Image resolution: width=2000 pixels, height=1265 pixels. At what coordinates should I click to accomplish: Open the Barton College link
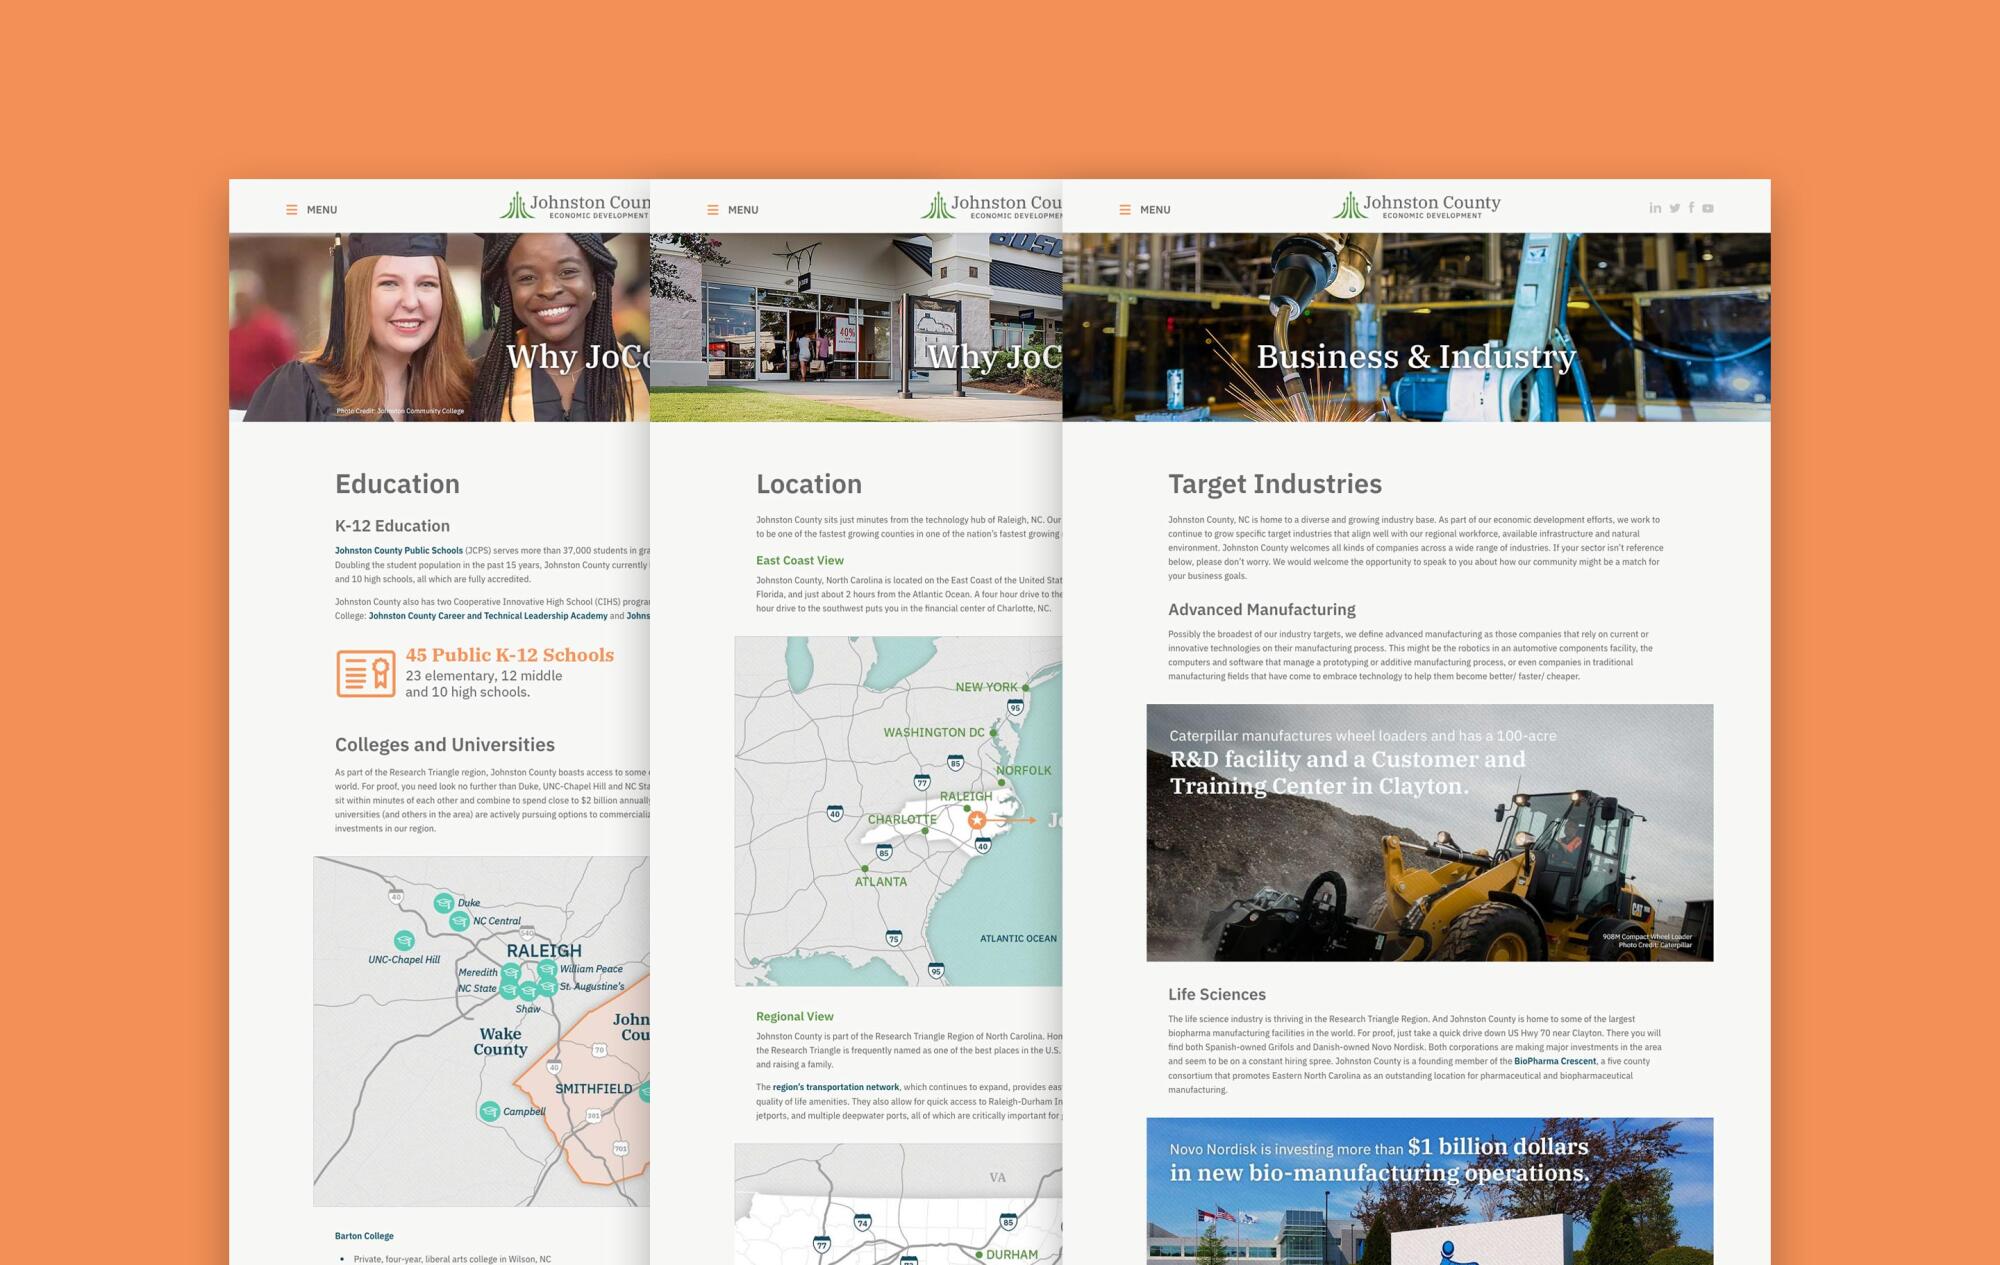click(364, 1236)
